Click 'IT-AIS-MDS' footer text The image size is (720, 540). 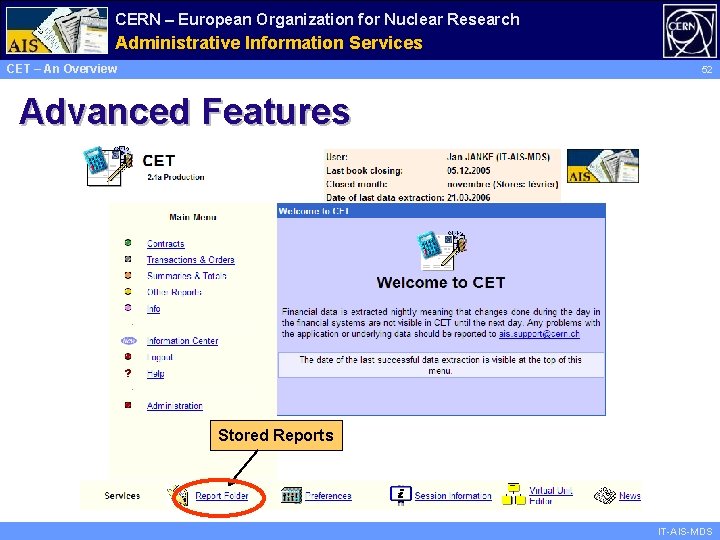[x=685, y=531]
